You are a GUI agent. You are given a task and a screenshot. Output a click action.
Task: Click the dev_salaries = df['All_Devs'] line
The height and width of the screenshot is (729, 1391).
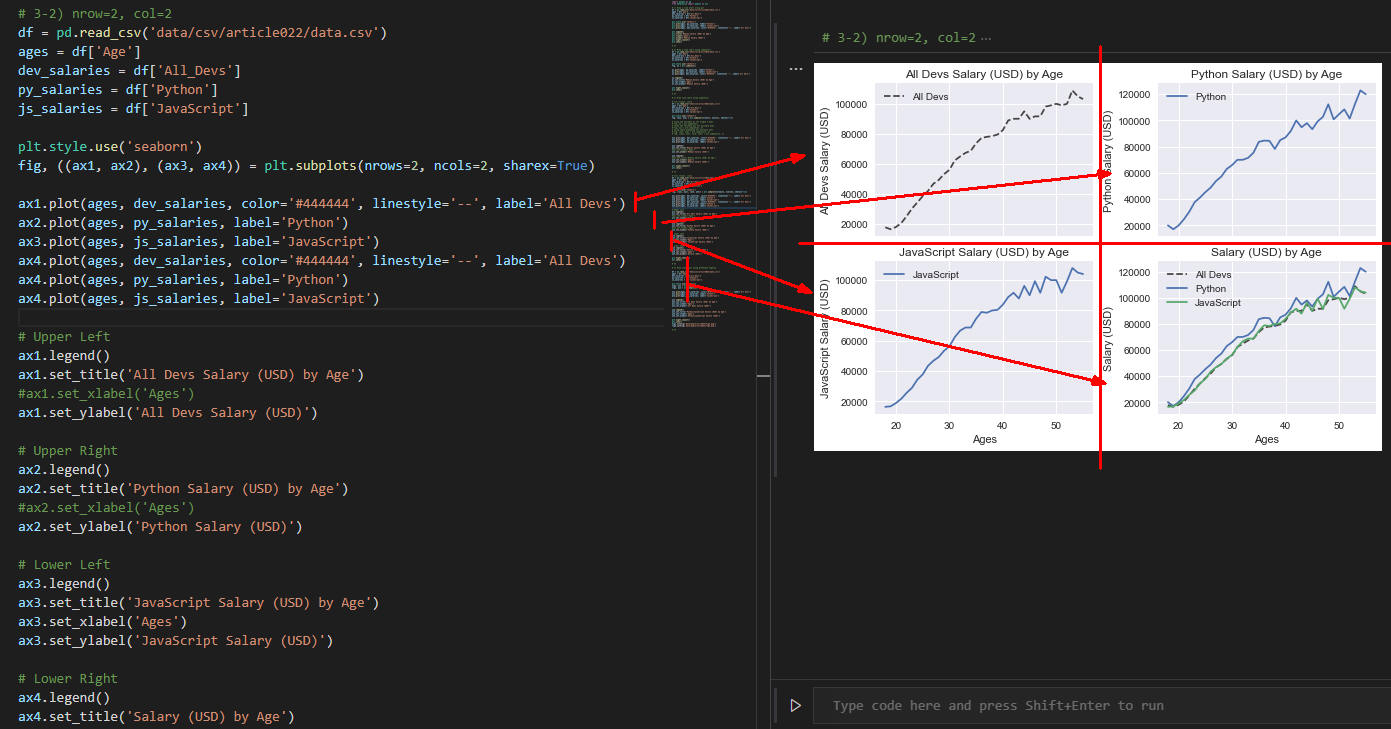129,70
